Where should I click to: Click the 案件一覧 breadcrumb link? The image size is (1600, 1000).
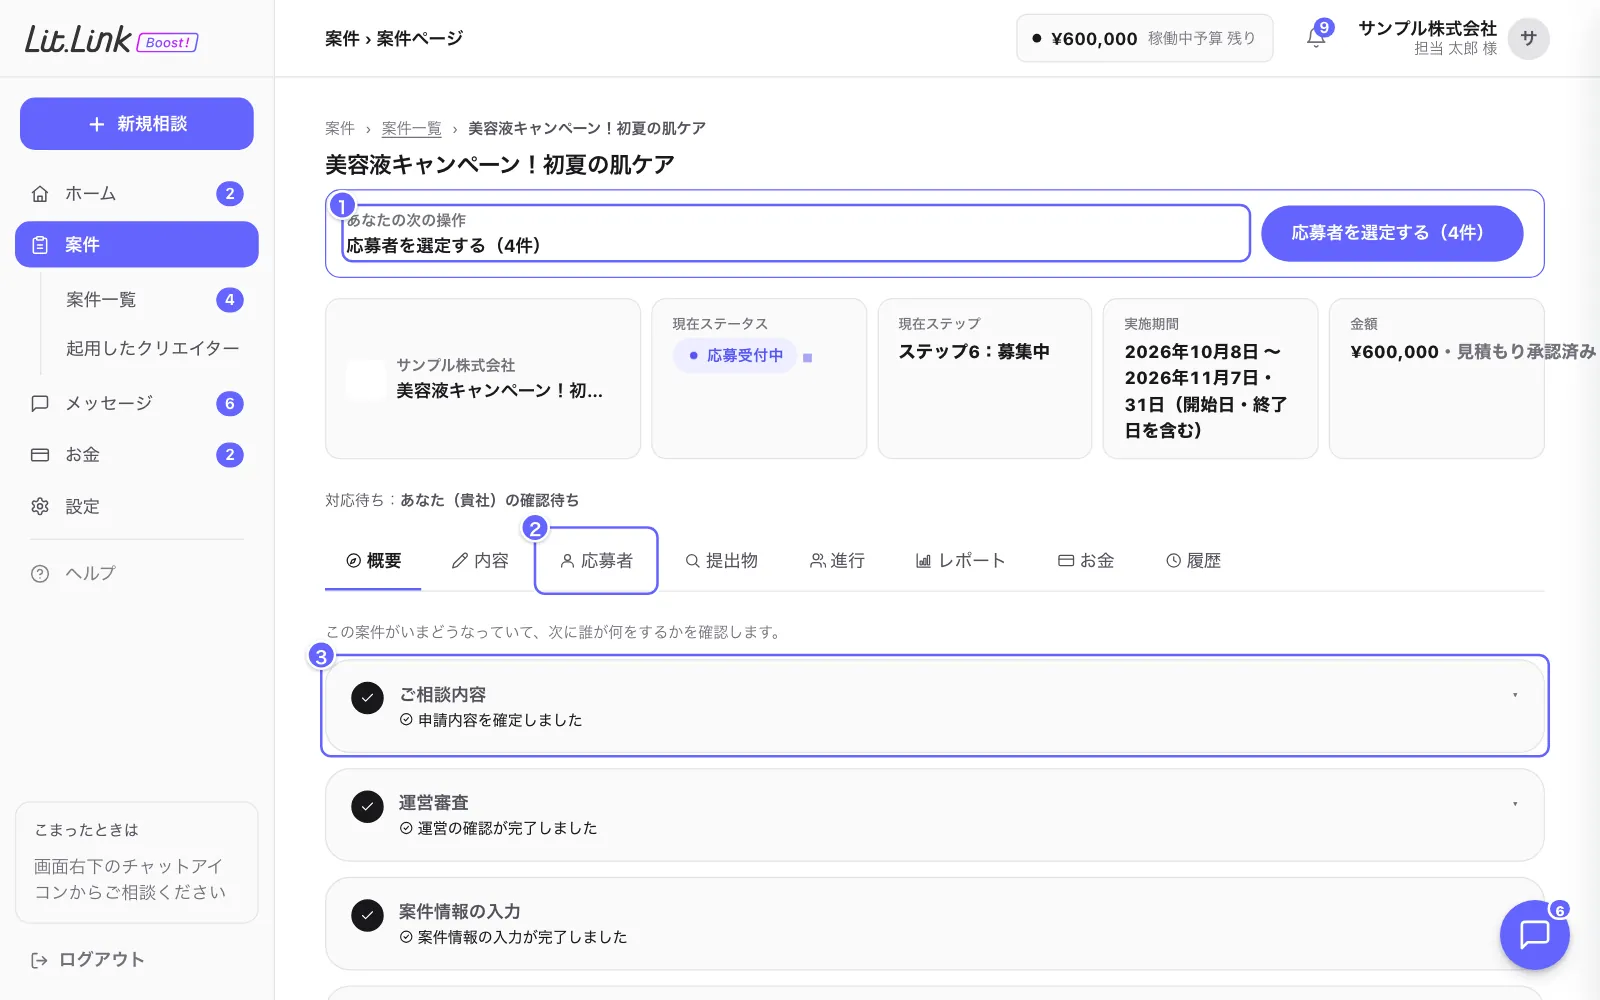411,129
